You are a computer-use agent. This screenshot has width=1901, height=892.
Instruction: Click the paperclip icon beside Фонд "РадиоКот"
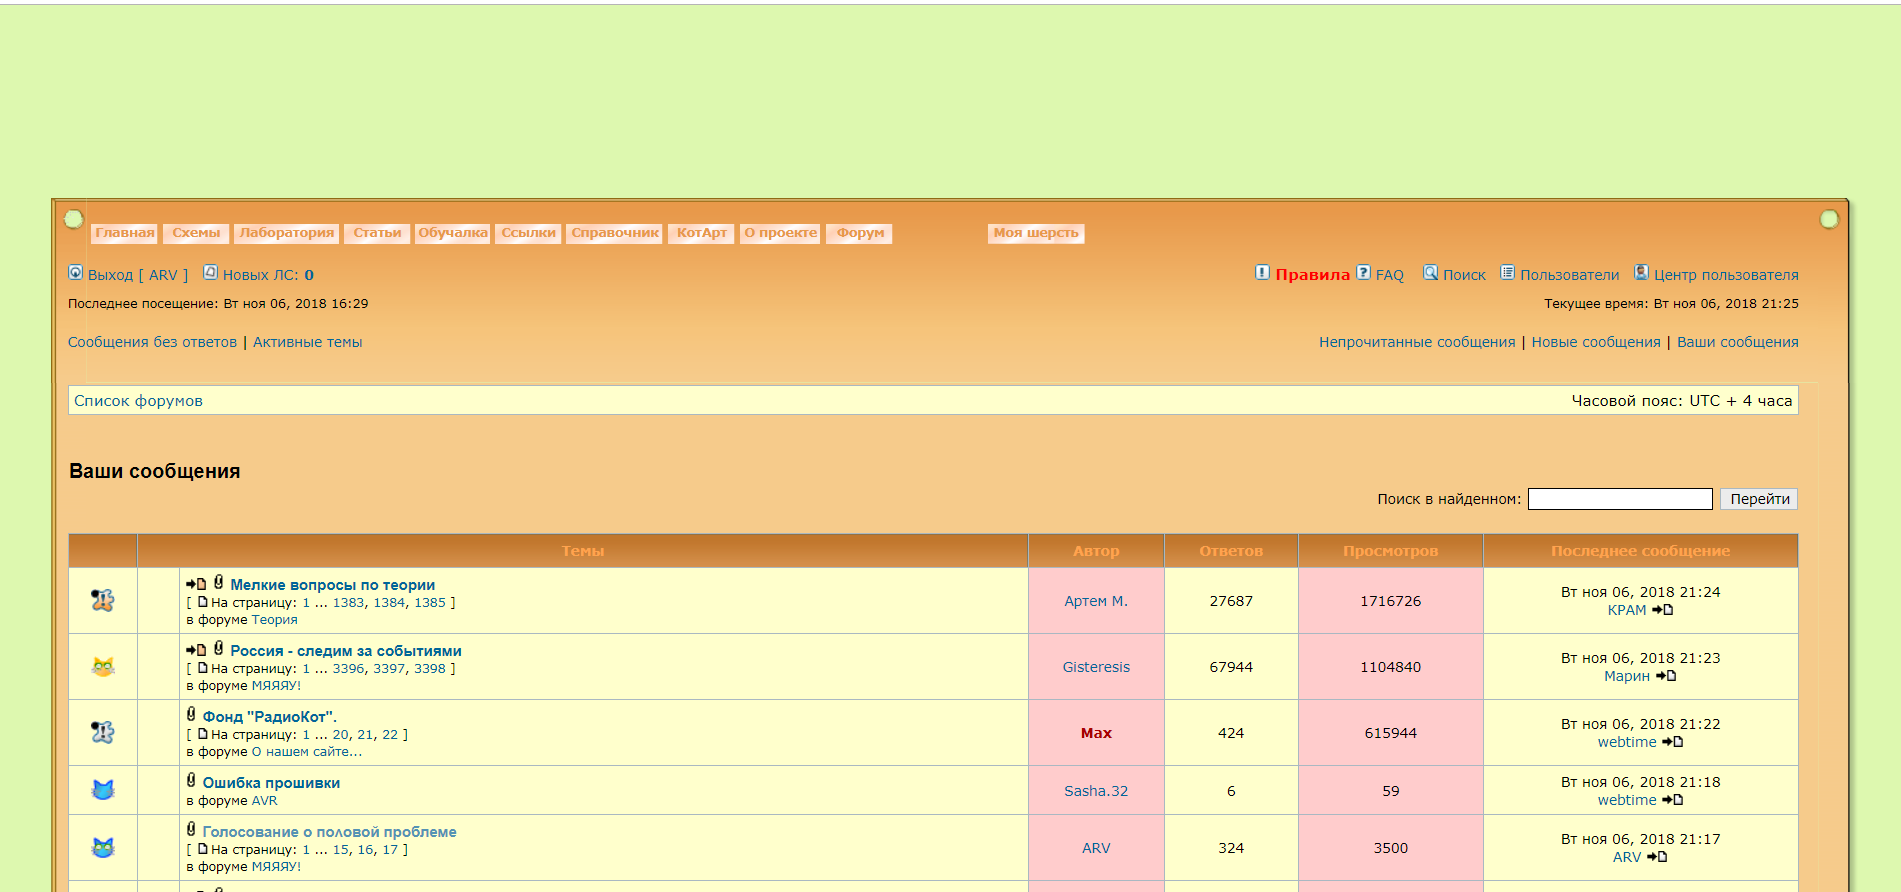[x=191, y=715]
